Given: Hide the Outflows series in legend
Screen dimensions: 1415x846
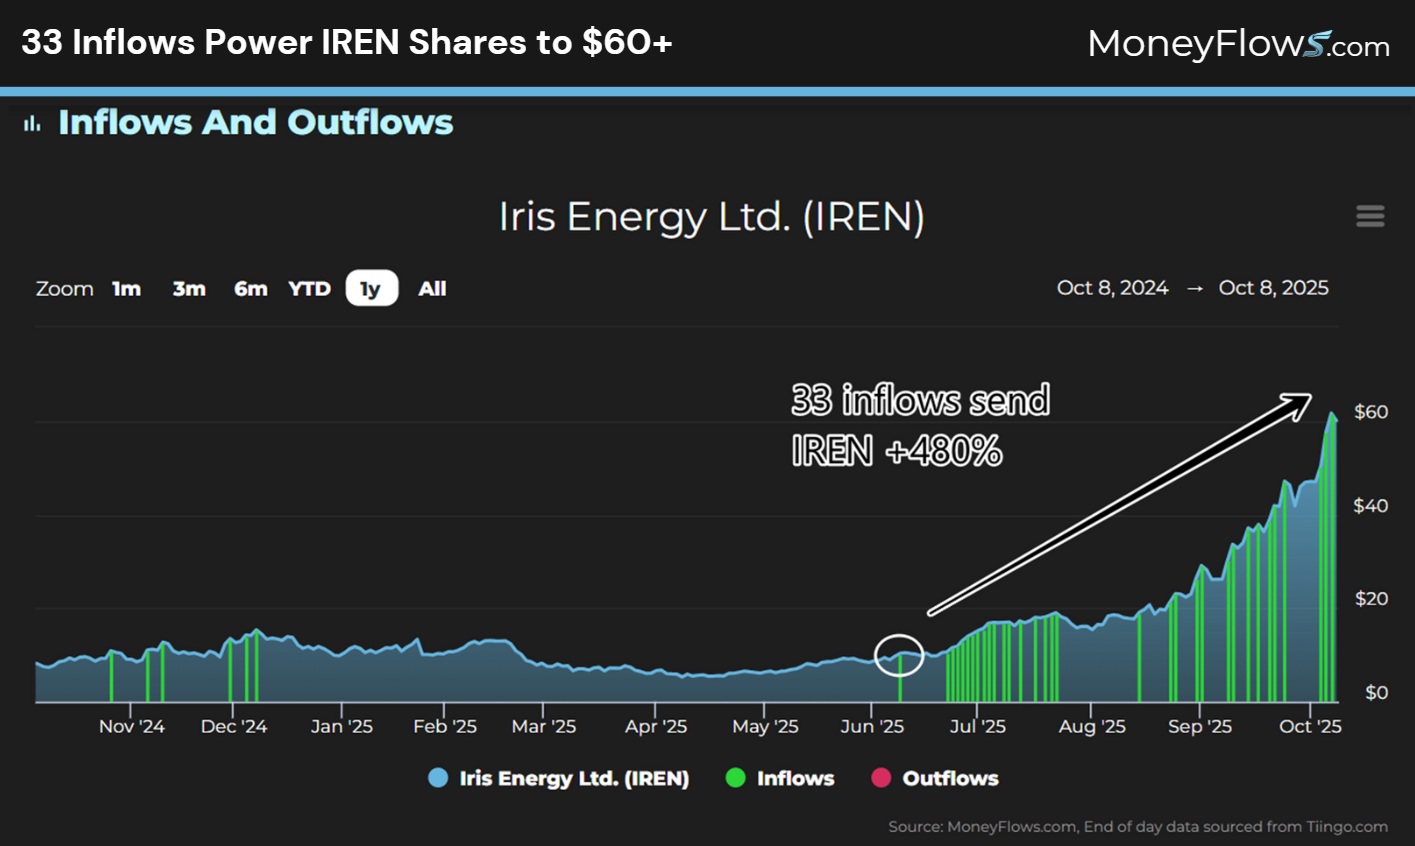Looking at the screenshot, I should [950, 778].
